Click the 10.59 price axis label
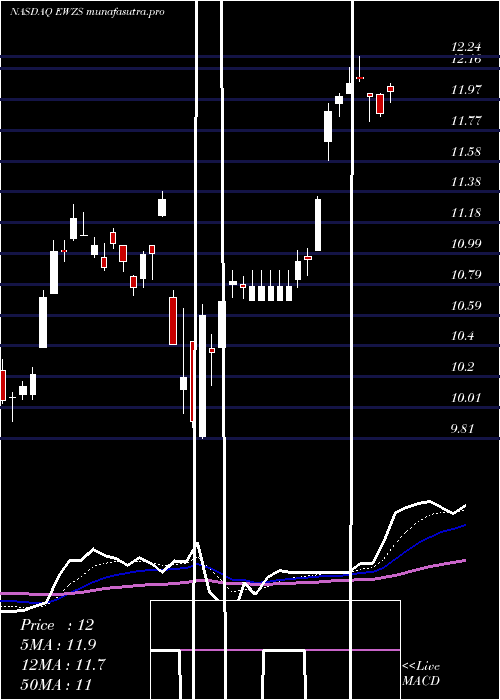Image resolution: width=500 pixels, height=700 pixels. [466, 306]
